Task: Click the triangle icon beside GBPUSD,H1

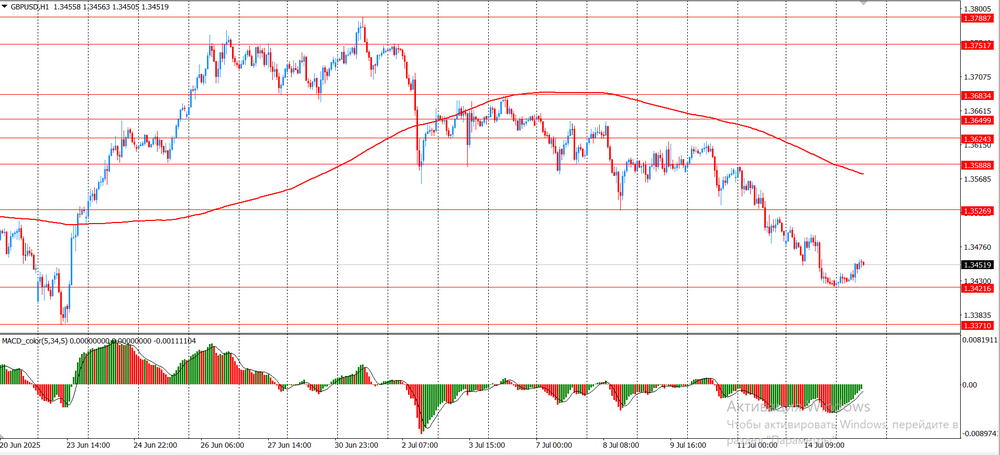Action: (5, 6)
